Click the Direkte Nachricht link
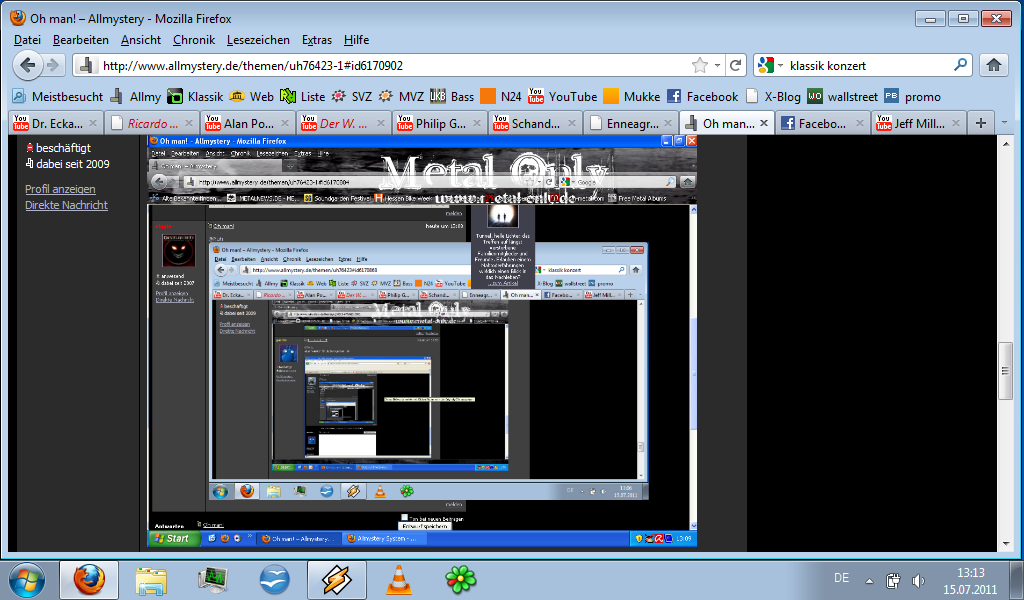Viewport: 1024px width, 600px height. pos(67,205)
